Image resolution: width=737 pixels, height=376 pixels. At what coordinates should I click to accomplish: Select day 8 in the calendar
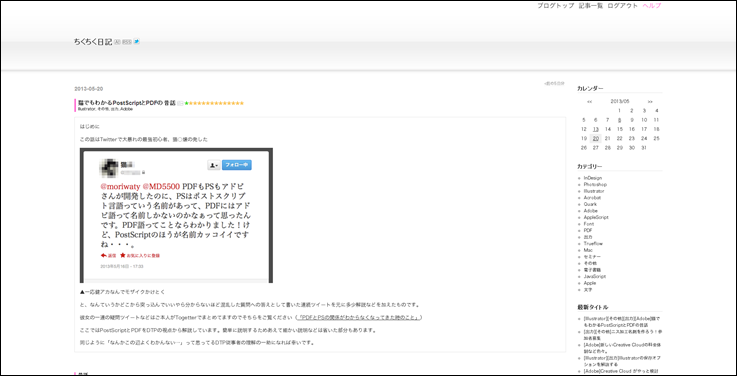620,120
